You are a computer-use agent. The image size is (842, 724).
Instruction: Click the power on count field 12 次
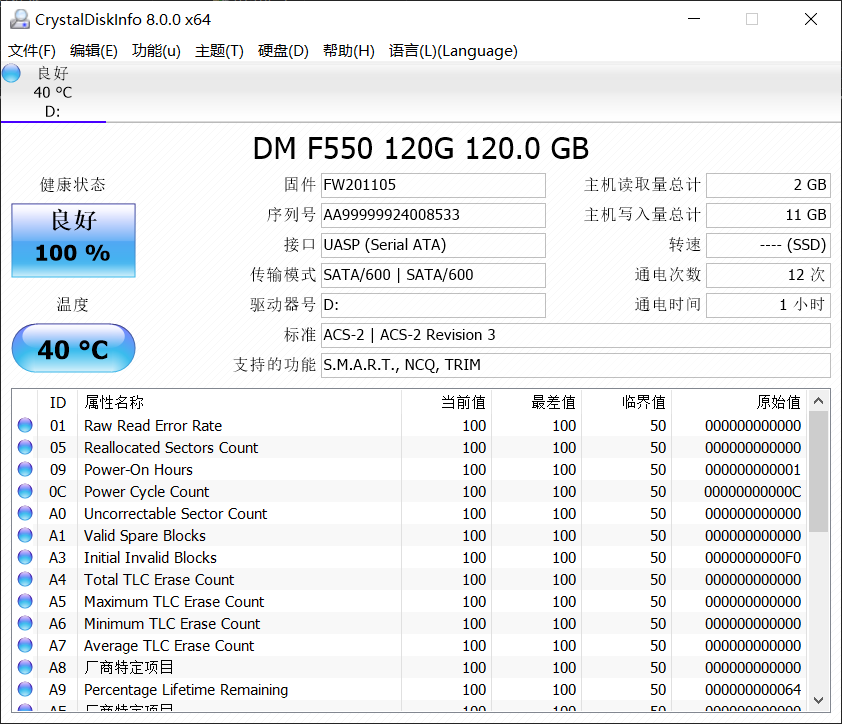coord(768,276)
